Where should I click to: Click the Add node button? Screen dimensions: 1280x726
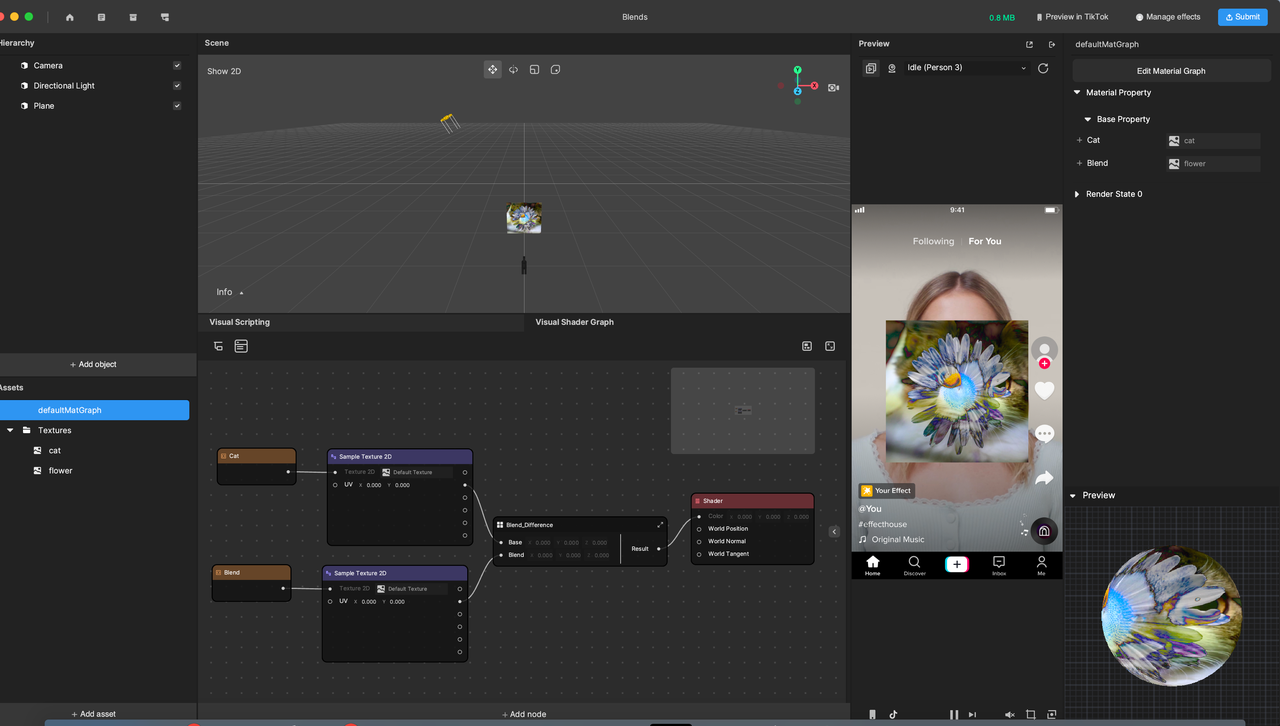(x=524, y=714)
